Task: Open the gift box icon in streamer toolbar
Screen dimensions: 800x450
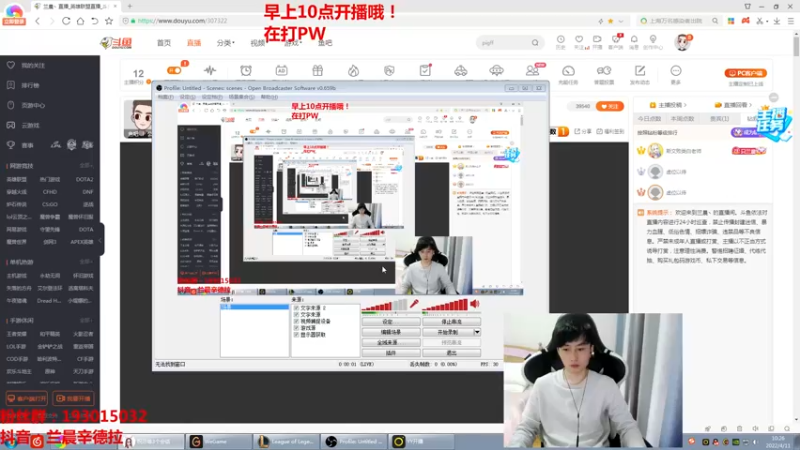Action: (x=317, y=70)
